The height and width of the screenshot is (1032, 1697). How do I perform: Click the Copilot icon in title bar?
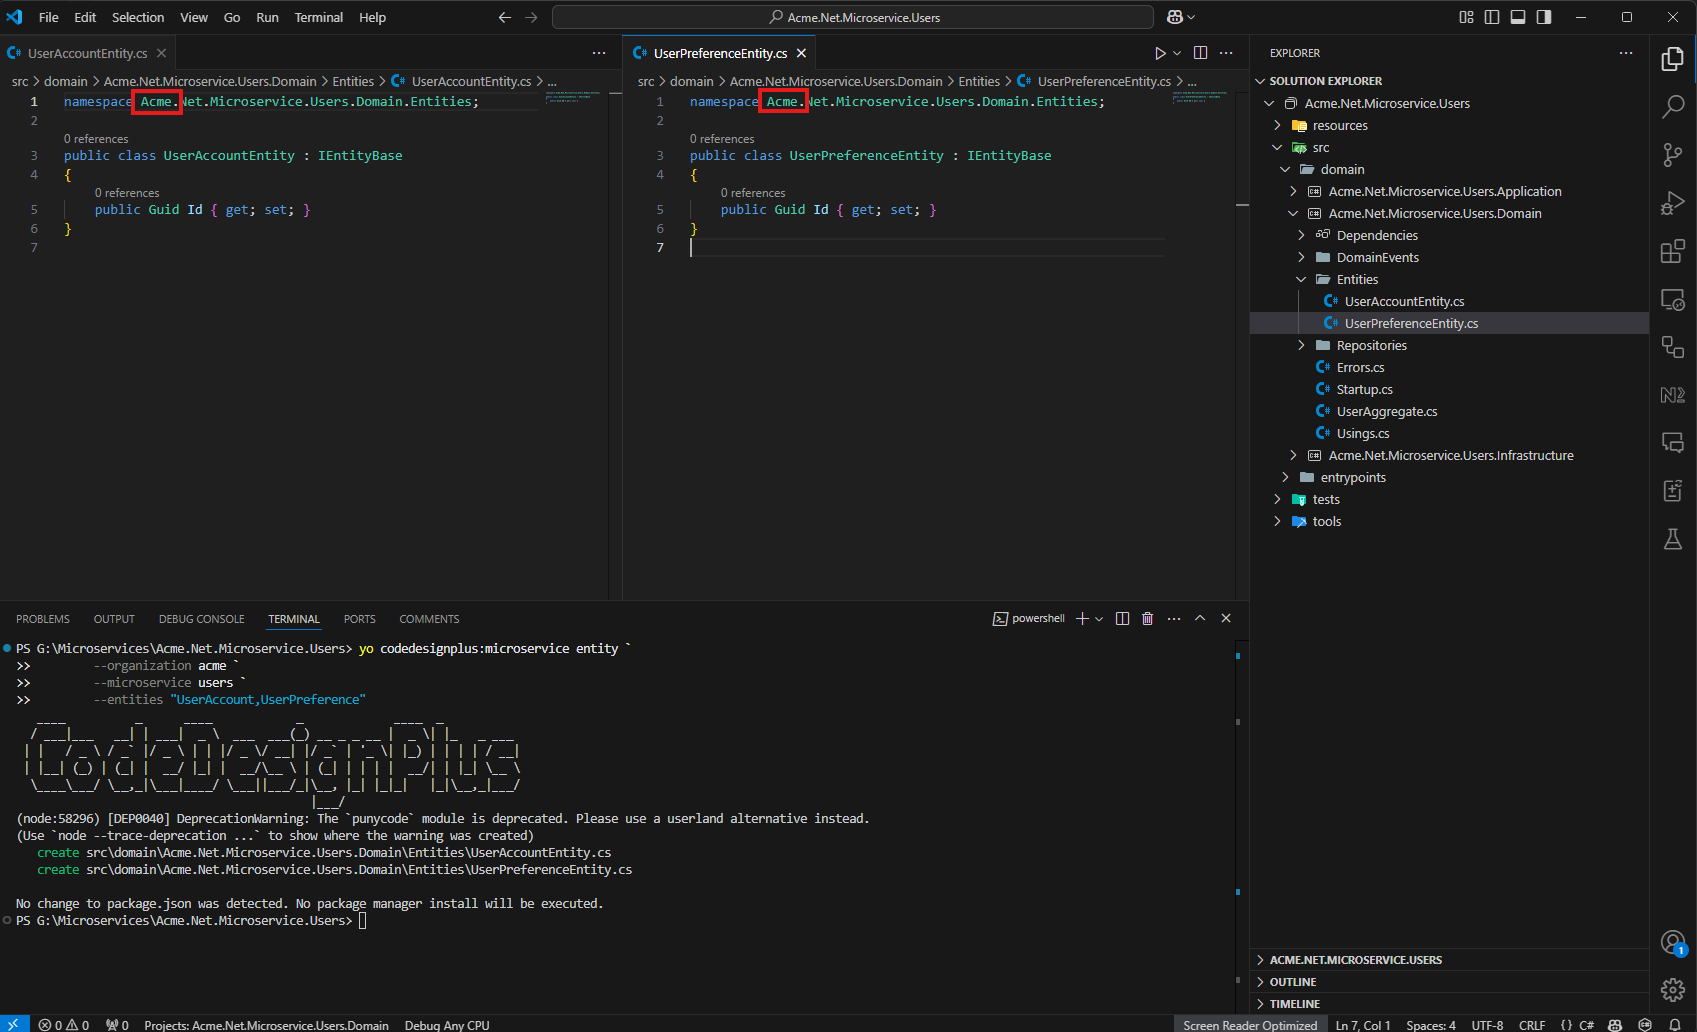1175,17
